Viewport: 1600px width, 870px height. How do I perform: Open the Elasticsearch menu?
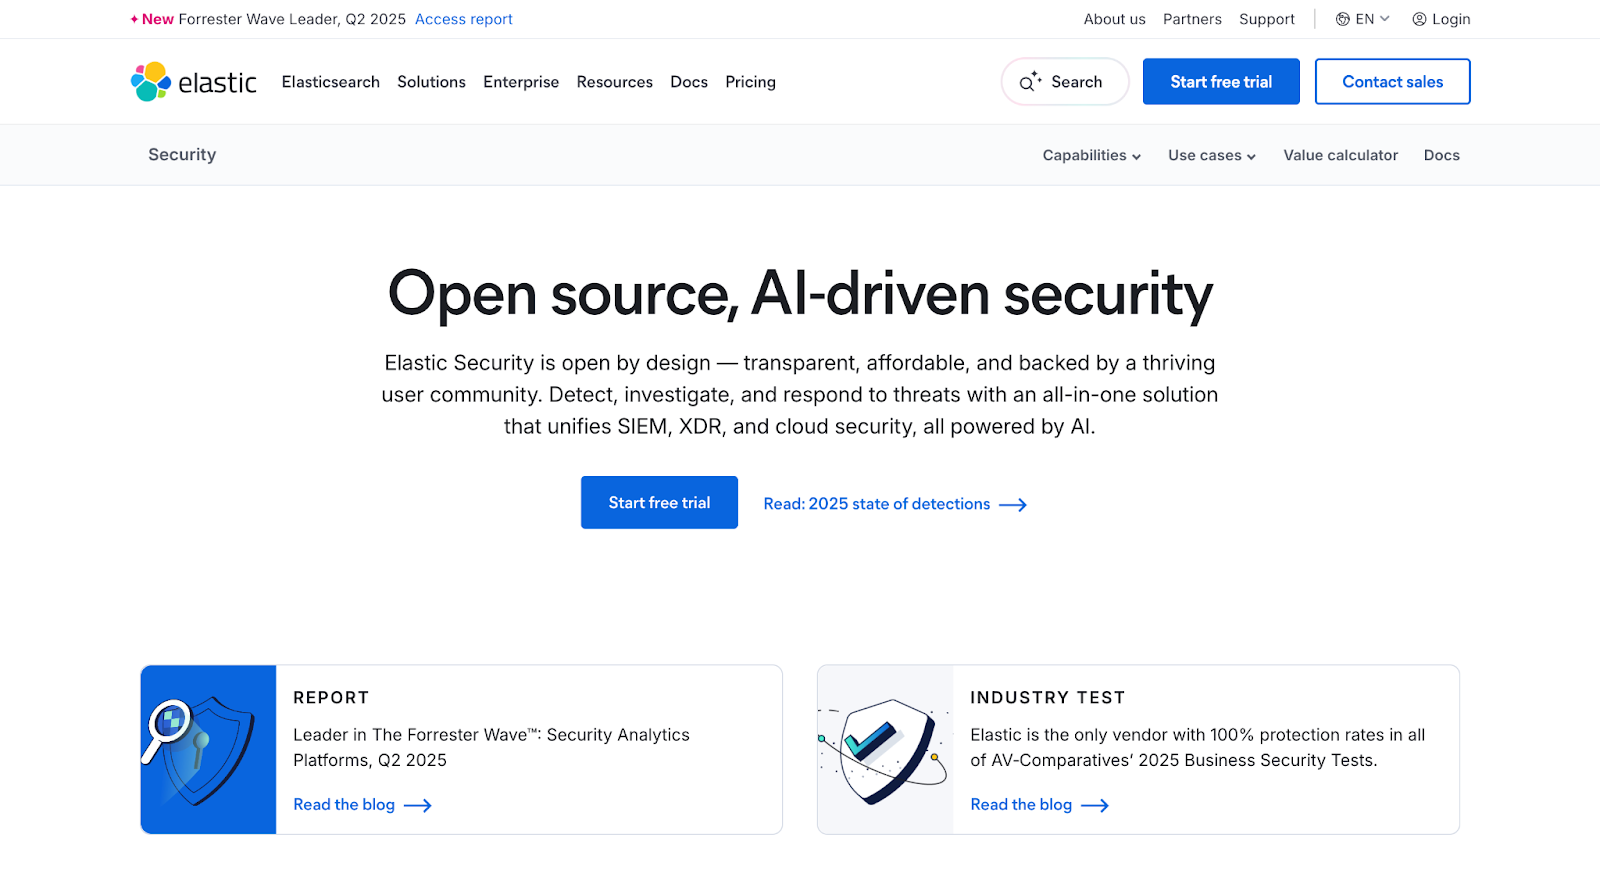[x=331, y=82]
